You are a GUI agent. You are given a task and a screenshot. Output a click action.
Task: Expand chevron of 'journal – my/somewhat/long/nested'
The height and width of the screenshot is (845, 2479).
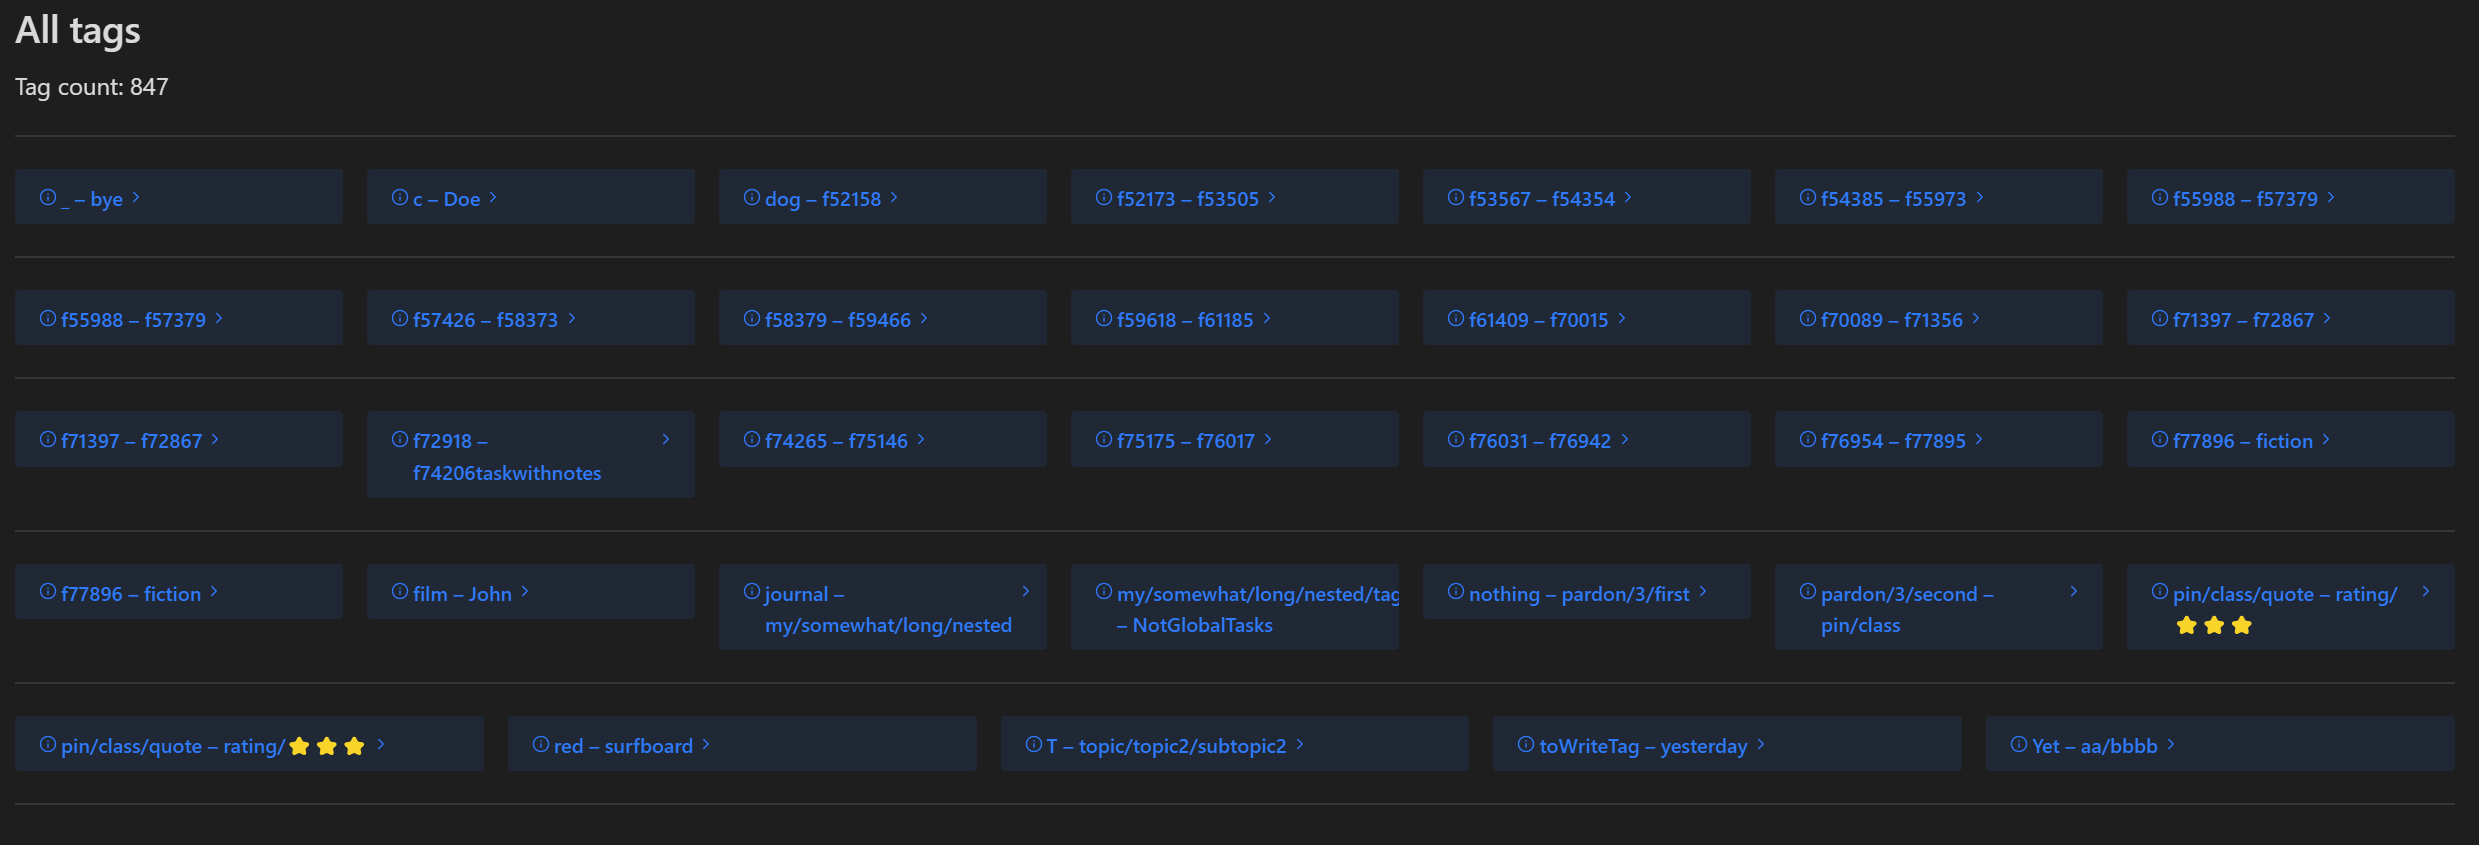point(1026,592)
